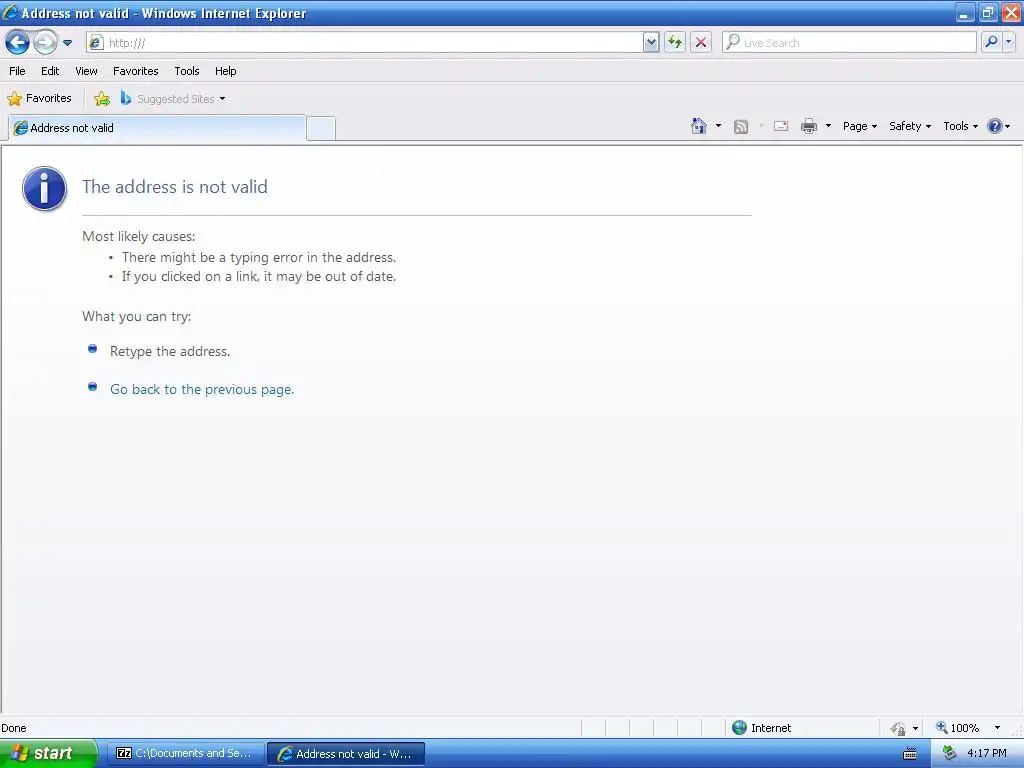Open the File menu

click(x=17, y=71)
